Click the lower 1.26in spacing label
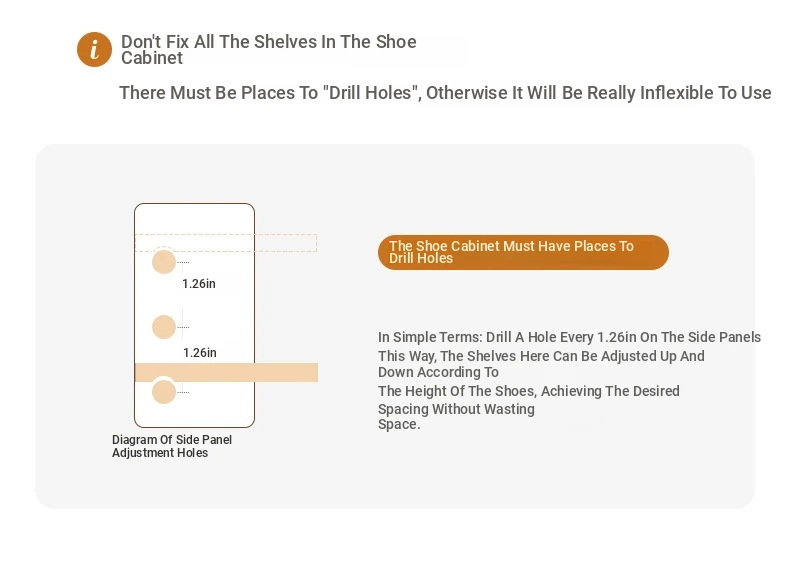 (x=200, y=353)
